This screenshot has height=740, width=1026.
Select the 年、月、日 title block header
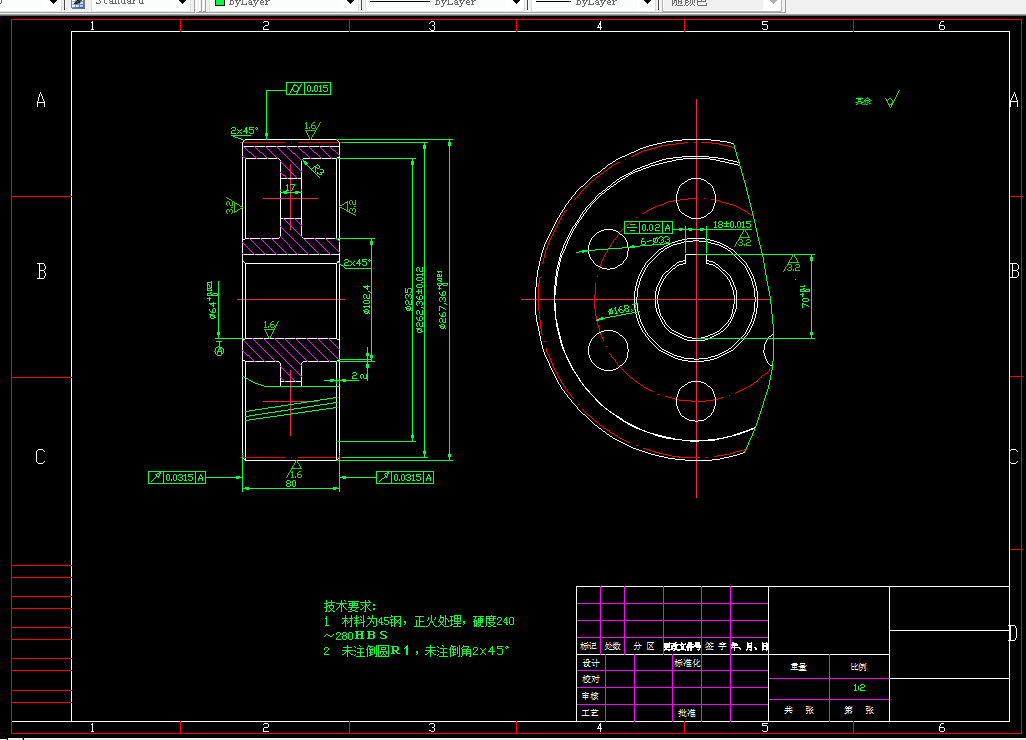749,646
